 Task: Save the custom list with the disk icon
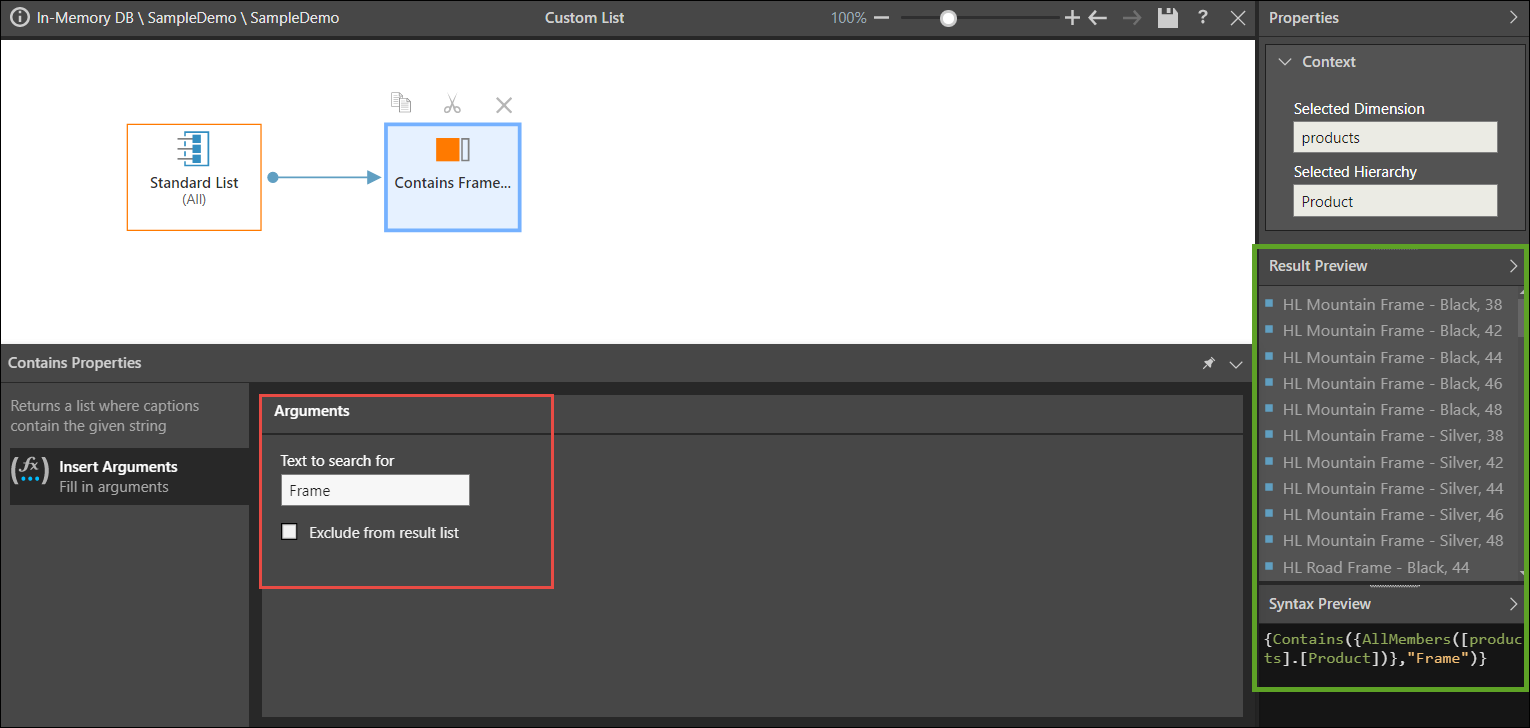[1167, 18]
